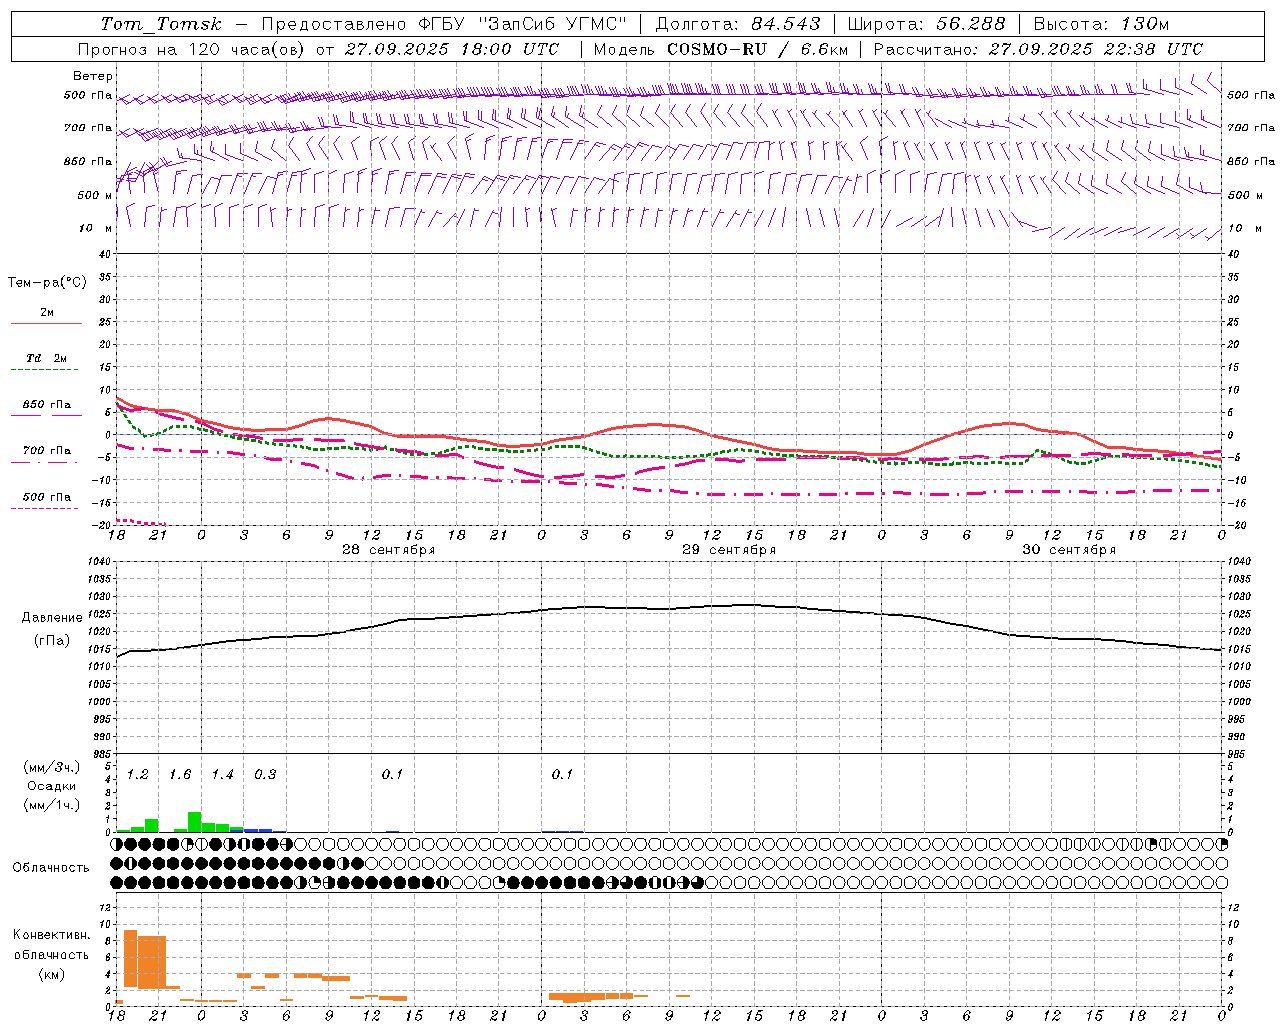Click the 'Долгота: 84.543' header value
This screenshot has height=1024, width=1280.
738,24
